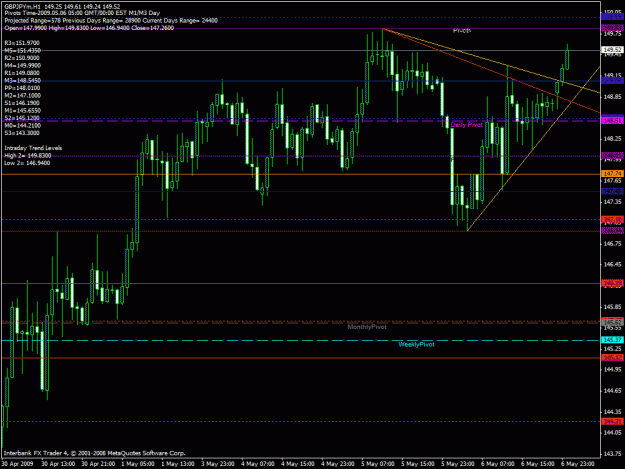The height and width of the screenshot is (469, 625).
Task: Click the 144.95 price scale value
Action: click(613, 370)
